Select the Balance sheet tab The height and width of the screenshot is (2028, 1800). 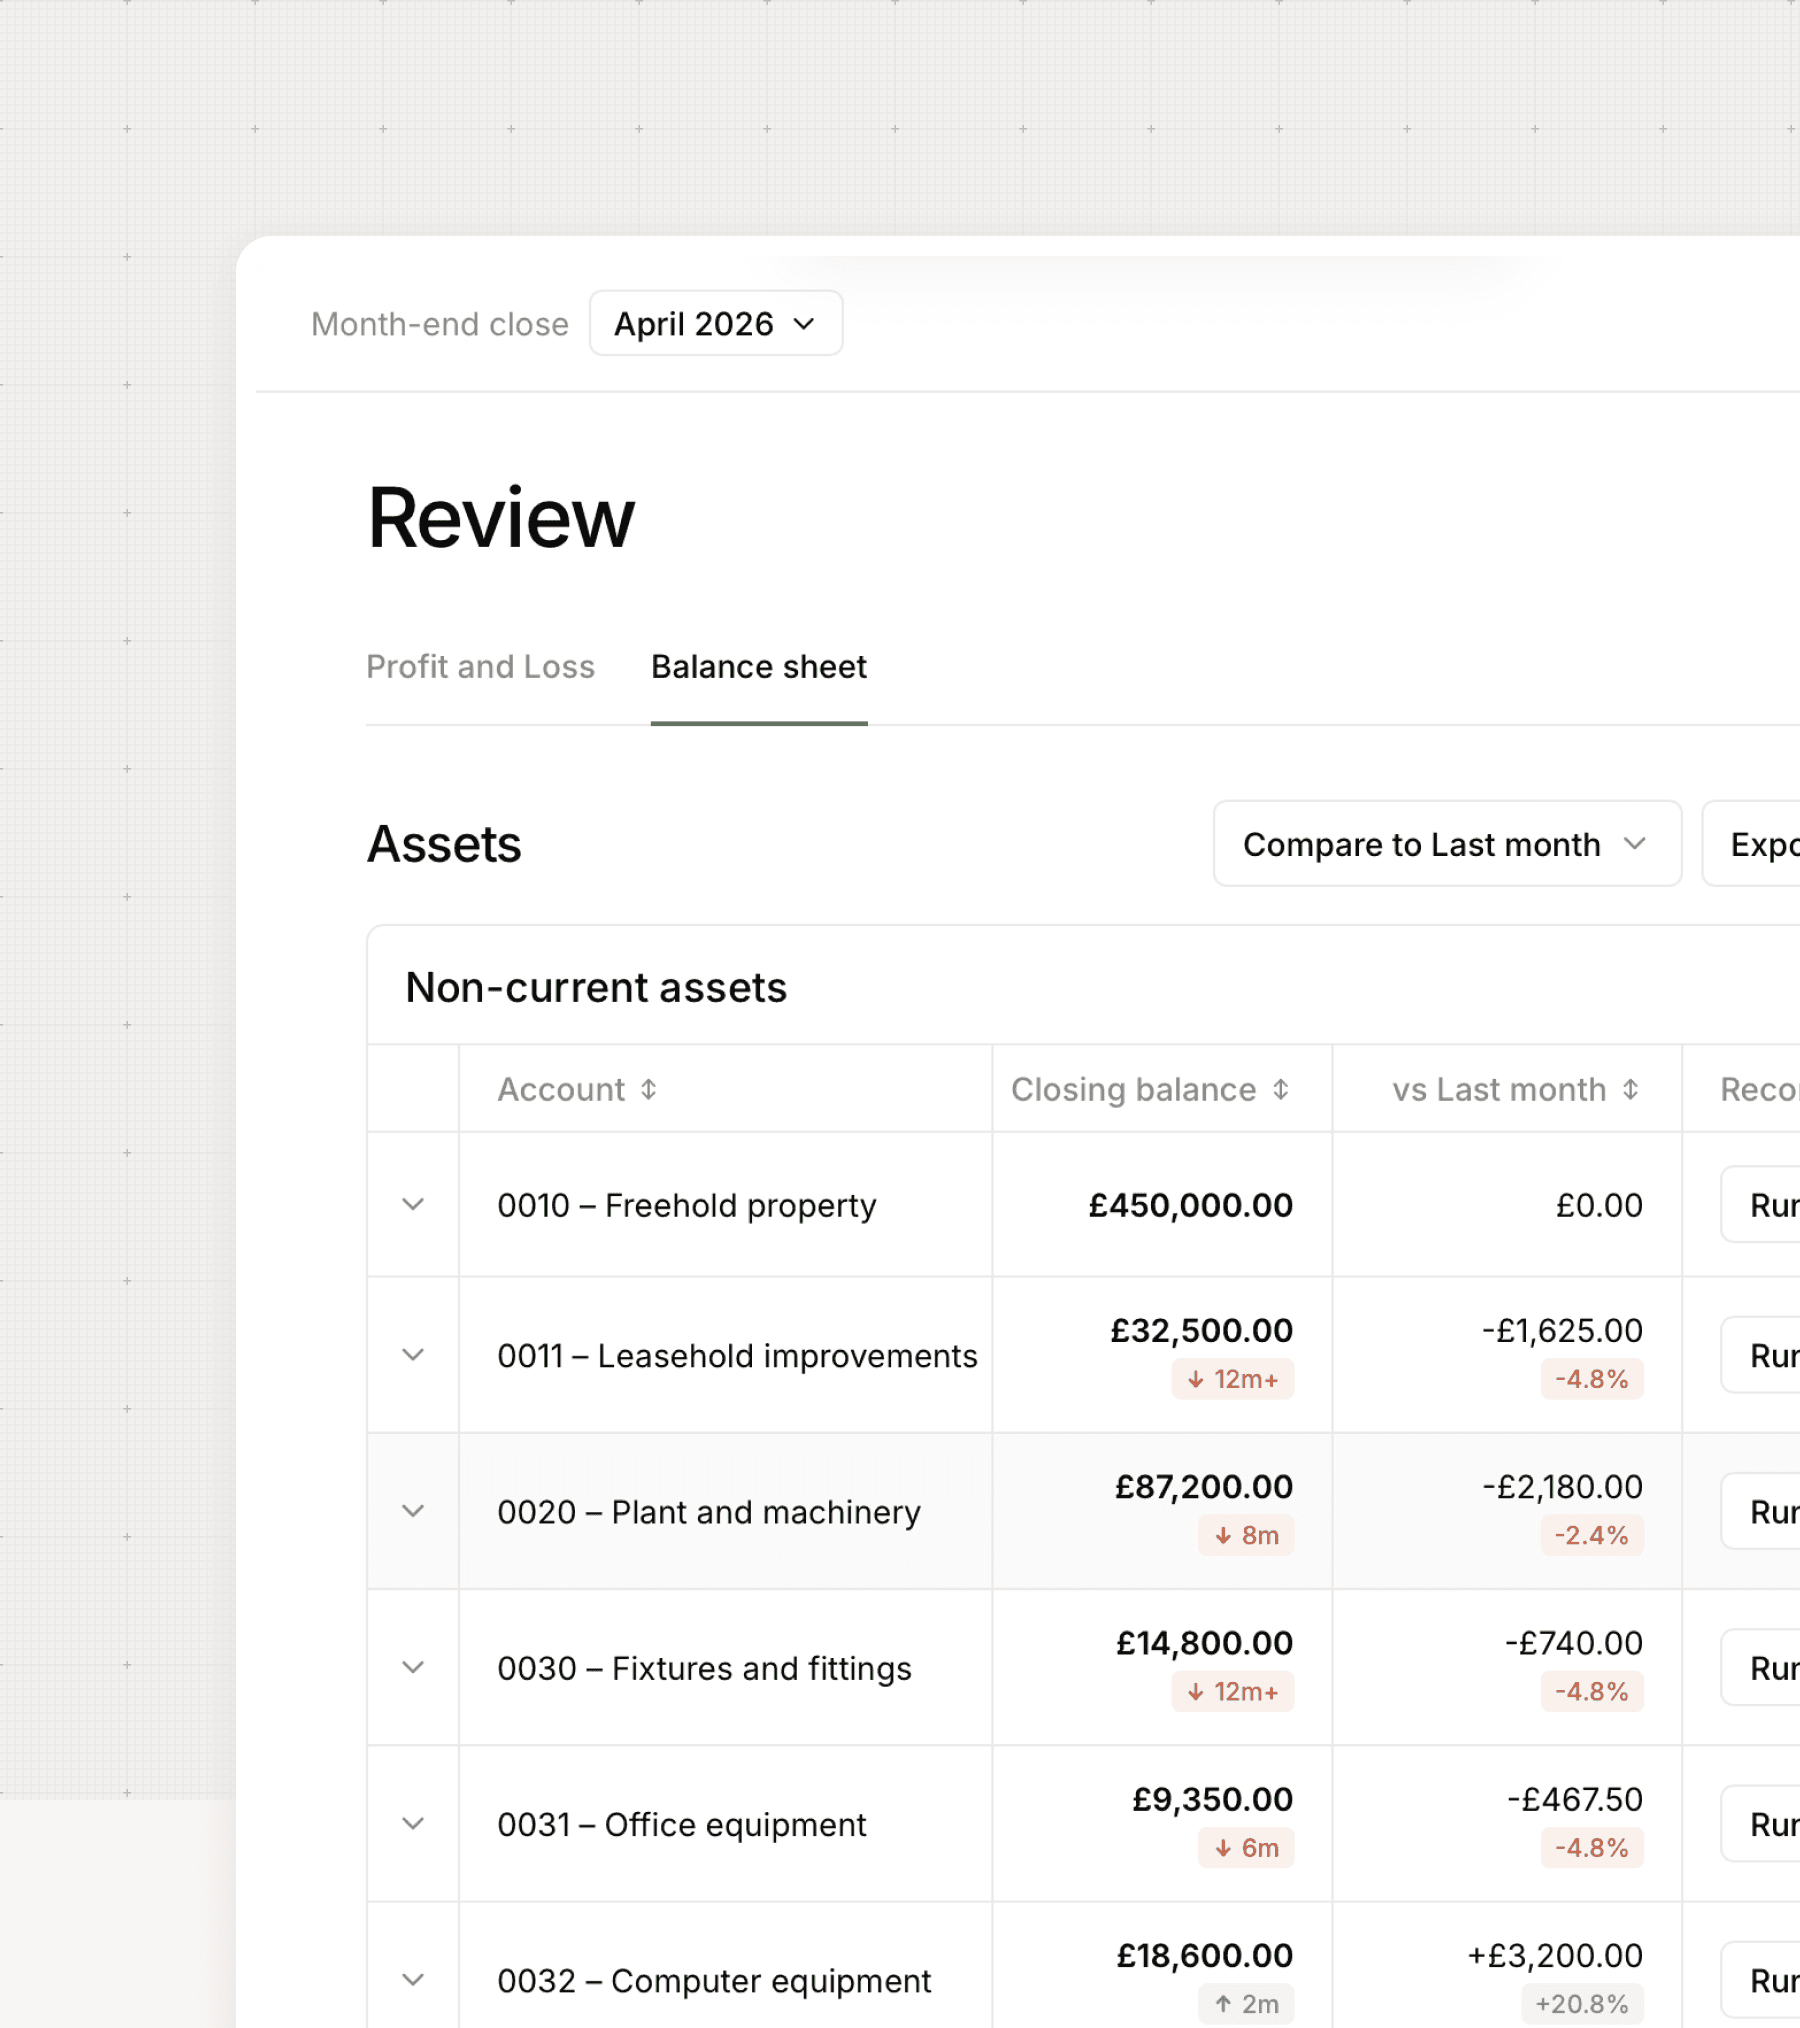pos(759,666)
